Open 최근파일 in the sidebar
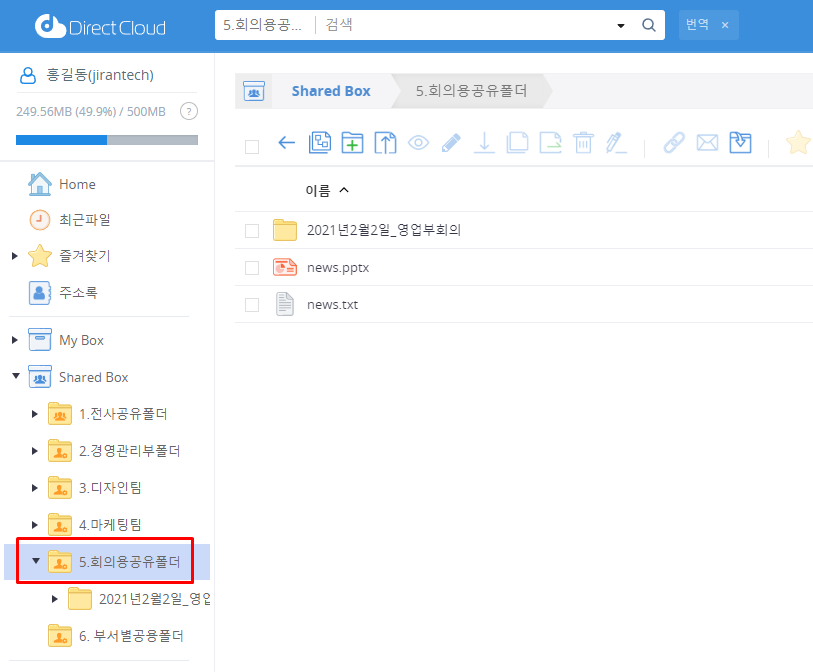 coord(84,220)
